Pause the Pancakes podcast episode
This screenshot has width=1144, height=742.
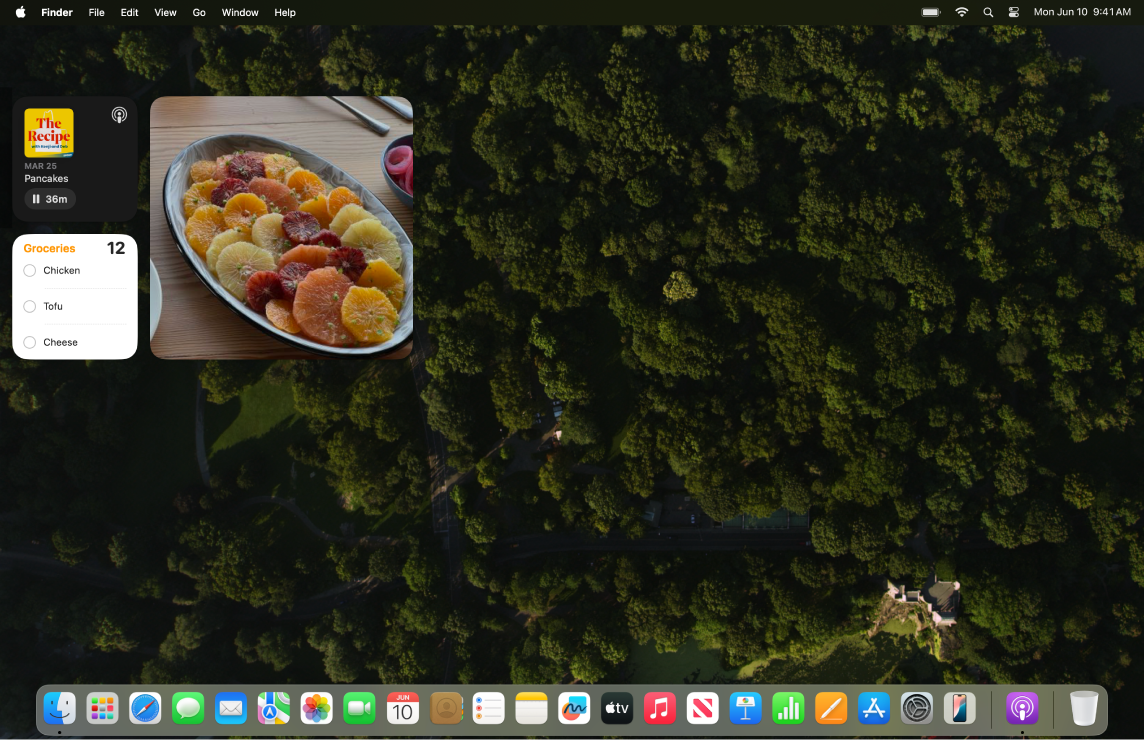pos(49,199)
